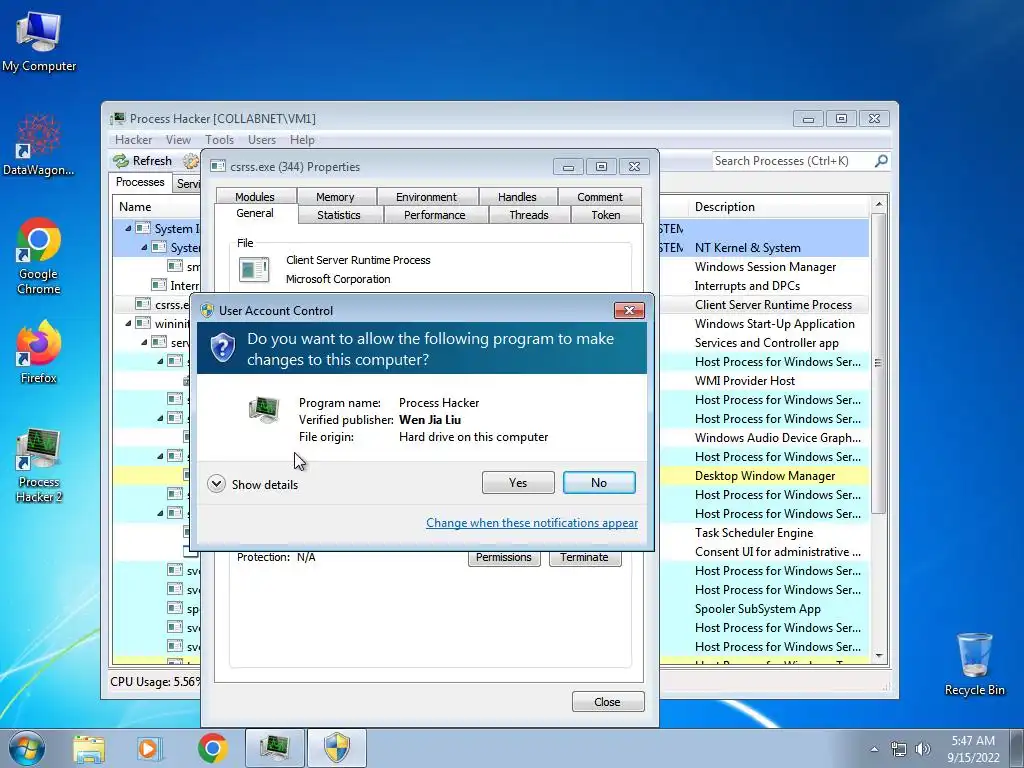The image size is (1024, 768).
Task: Select Windows Audio Device Graph row
Action: [x=765, y=438]
